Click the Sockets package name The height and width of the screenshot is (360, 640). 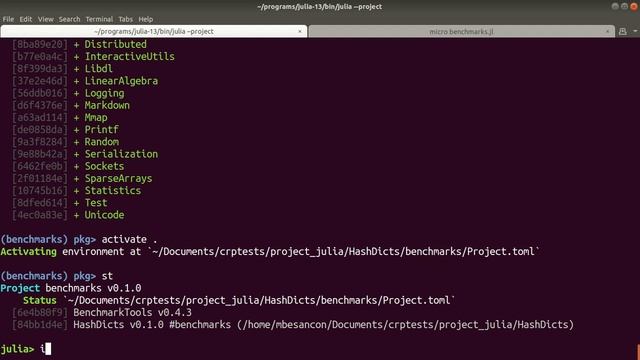click(x=104, y=166)
